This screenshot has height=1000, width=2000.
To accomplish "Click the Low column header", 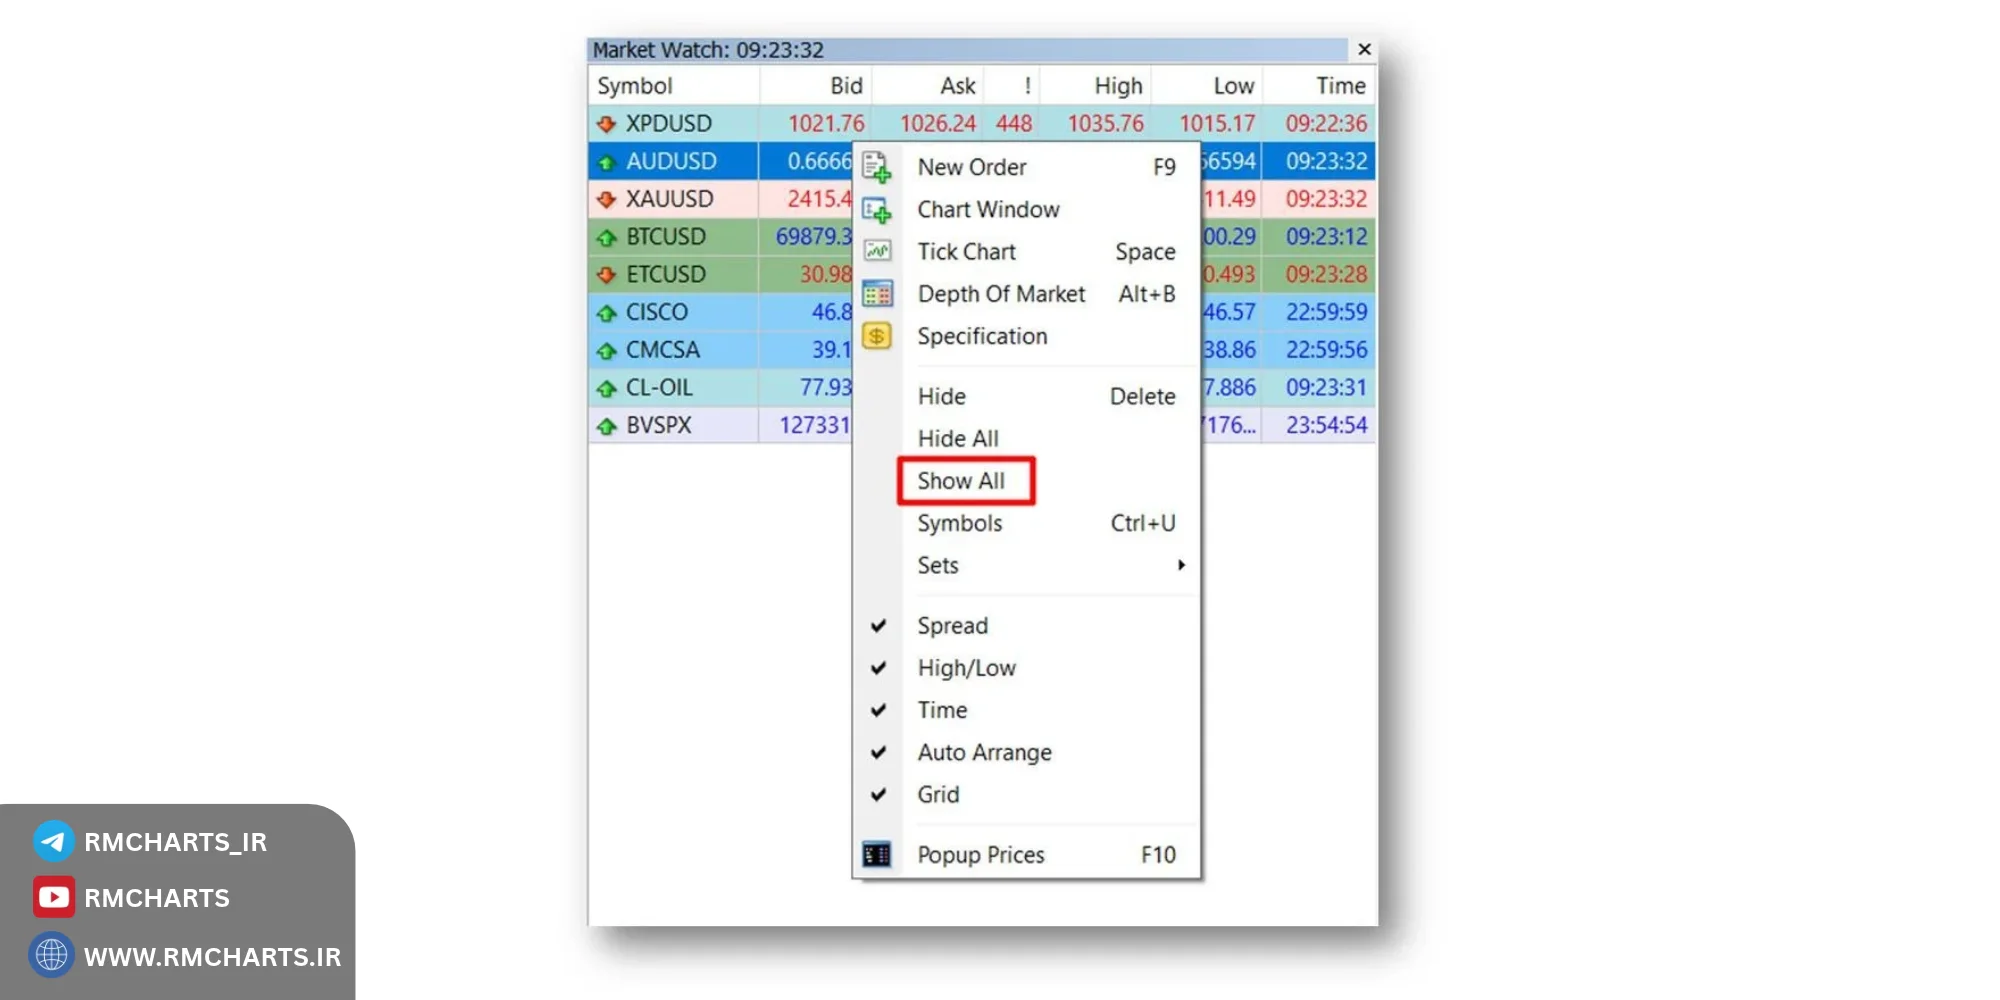I will [x=1207, y=86].
